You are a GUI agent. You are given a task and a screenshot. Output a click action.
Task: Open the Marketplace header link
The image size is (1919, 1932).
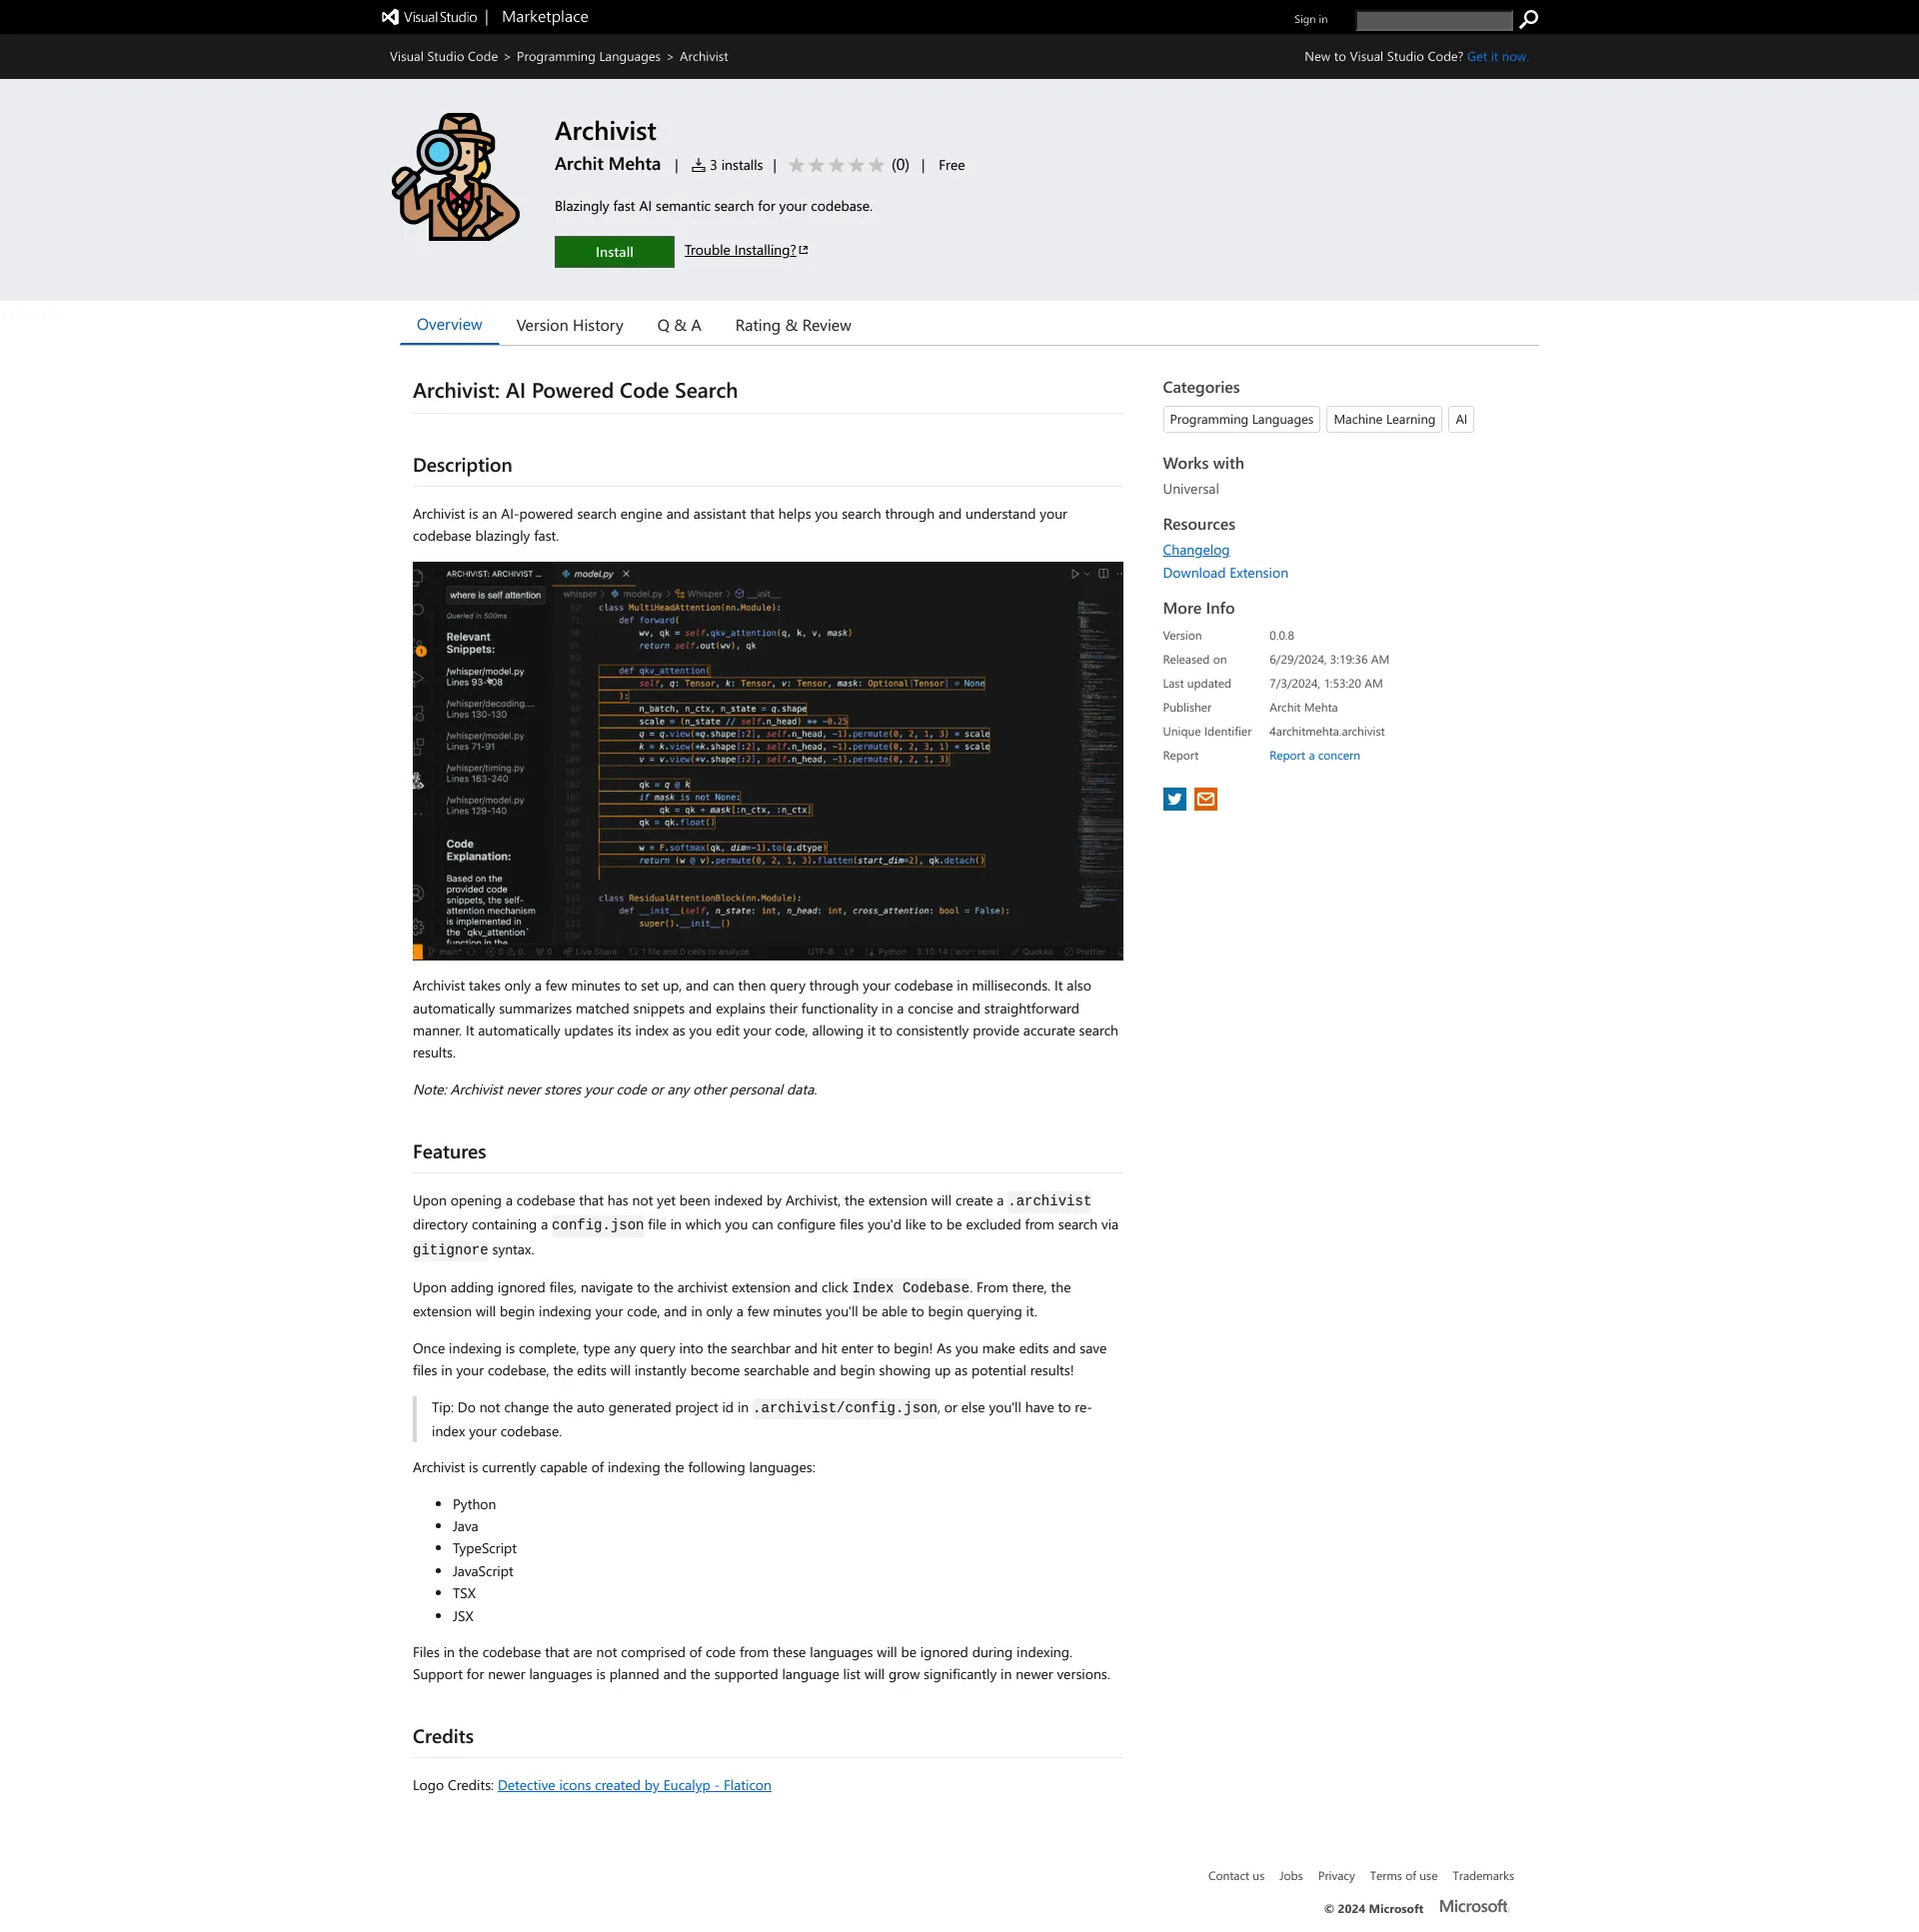[x=545, y=17]
